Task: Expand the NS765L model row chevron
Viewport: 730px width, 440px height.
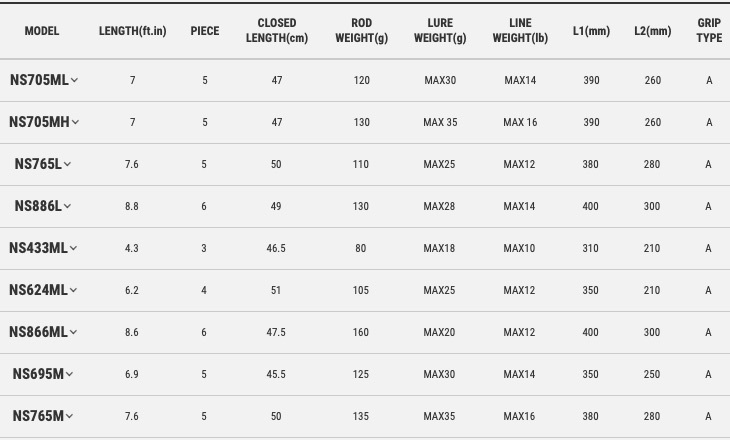Action: pos(67,165)
